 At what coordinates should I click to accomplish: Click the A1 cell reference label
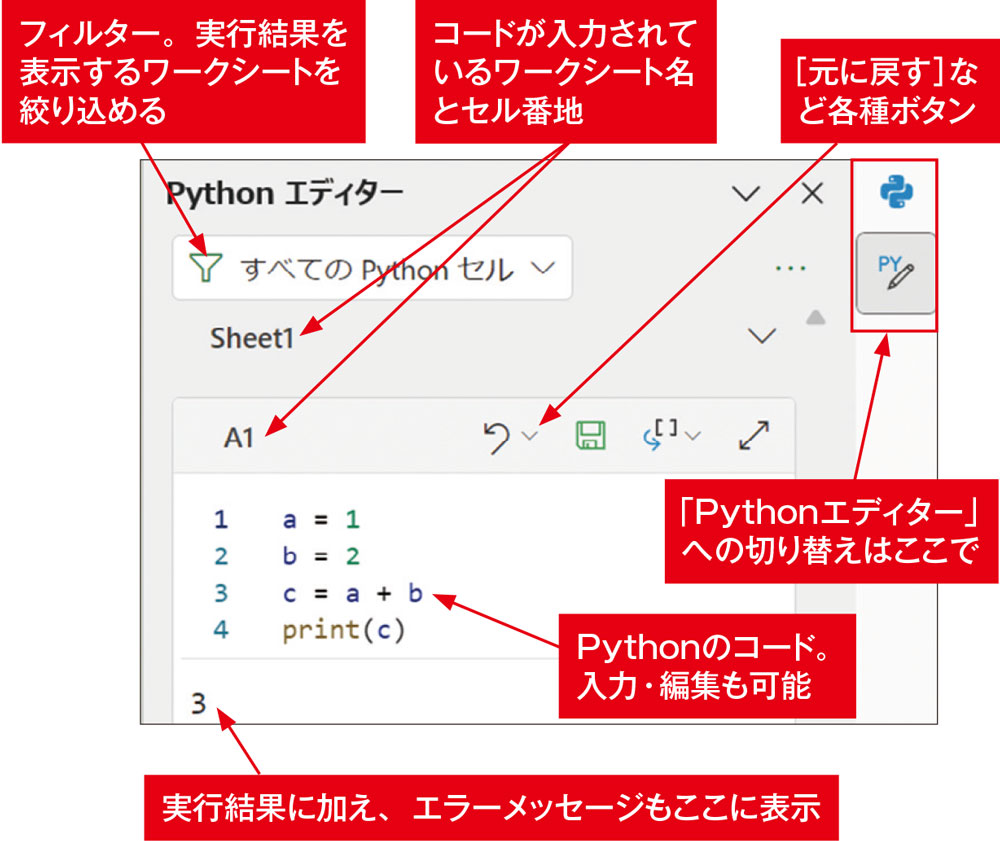tap(237, 435)
